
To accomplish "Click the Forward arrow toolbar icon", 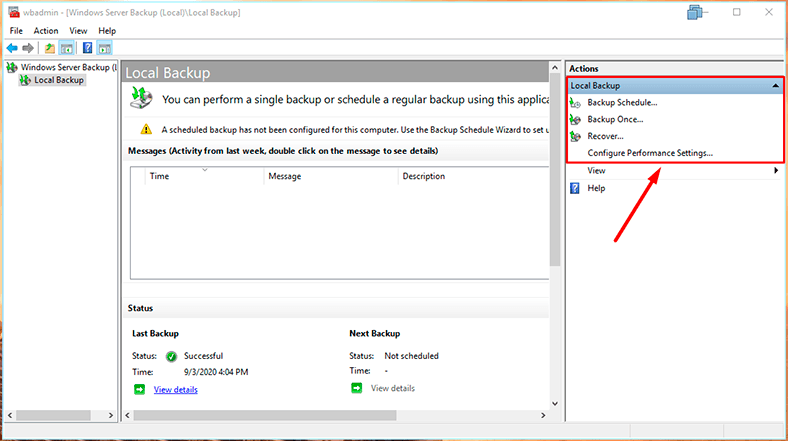I will point(28,48).
